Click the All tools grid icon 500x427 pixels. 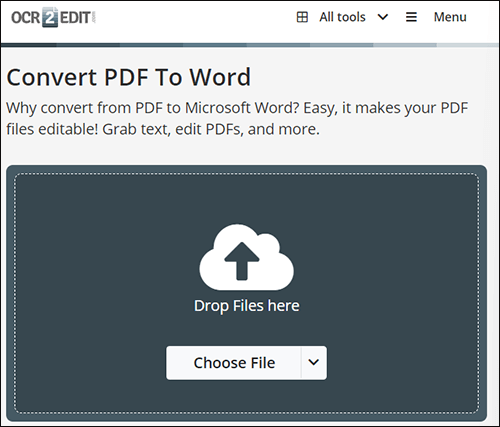pyautogui.click(x=302, y=17)
